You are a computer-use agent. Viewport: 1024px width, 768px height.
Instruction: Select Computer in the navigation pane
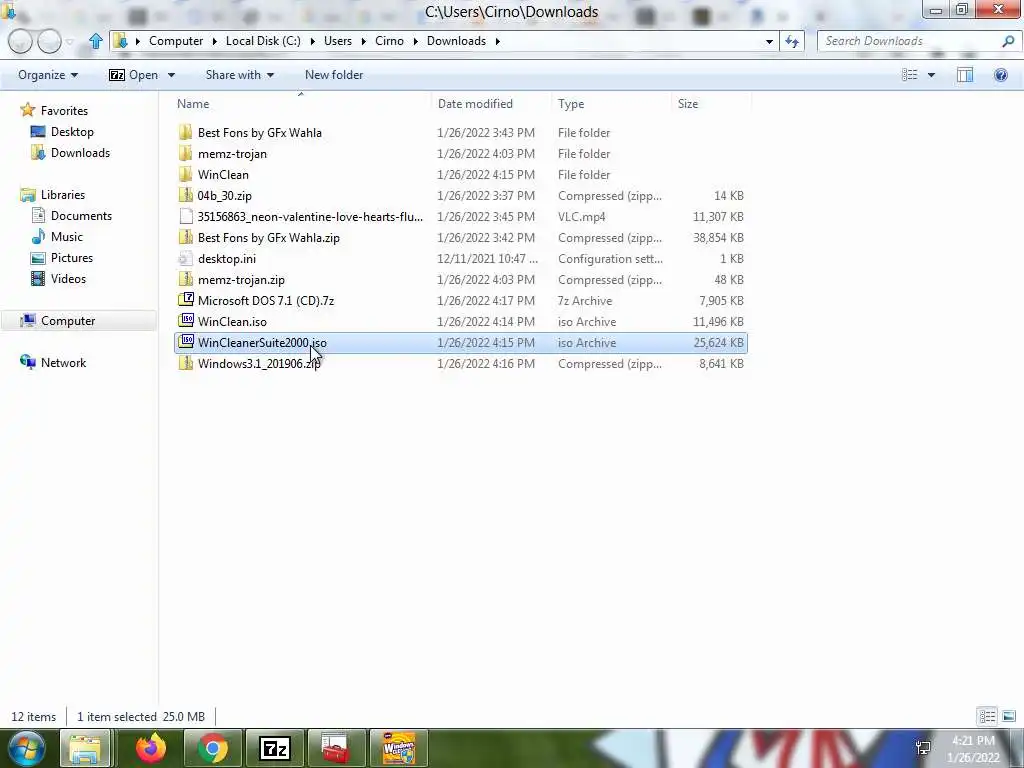pos(68,321)
